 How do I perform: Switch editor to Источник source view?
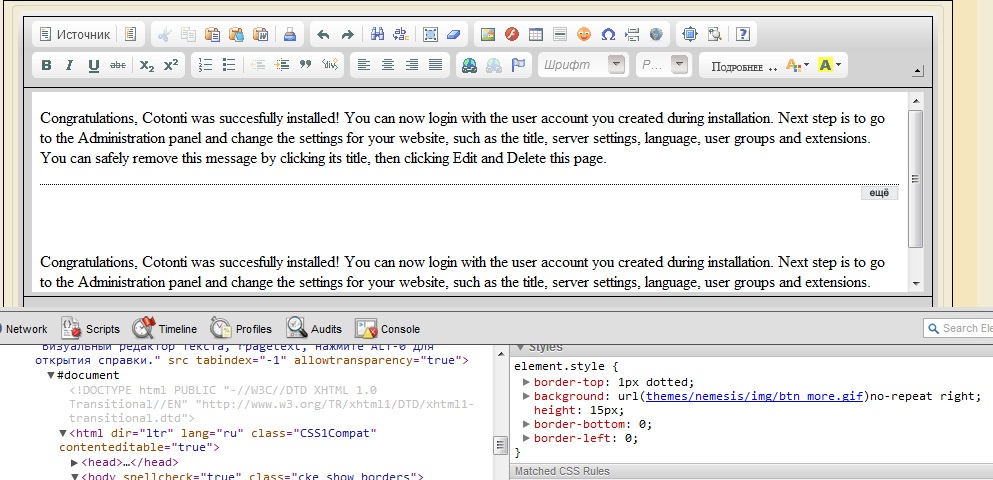pos(75,34)
